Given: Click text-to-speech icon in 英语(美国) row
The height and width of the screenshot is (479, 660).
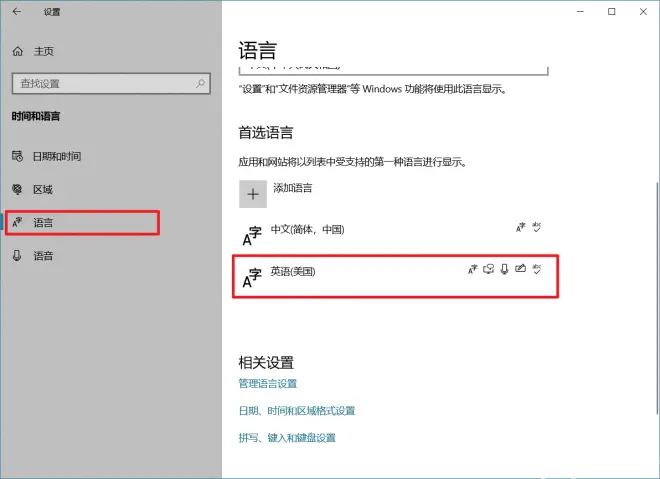Looking at the screenshot, I should coord(488,269).
